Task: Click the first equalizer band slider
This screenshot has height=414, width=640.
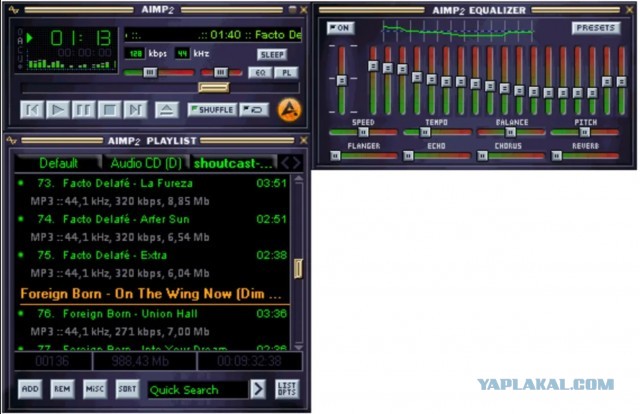Action: point(373,65)
